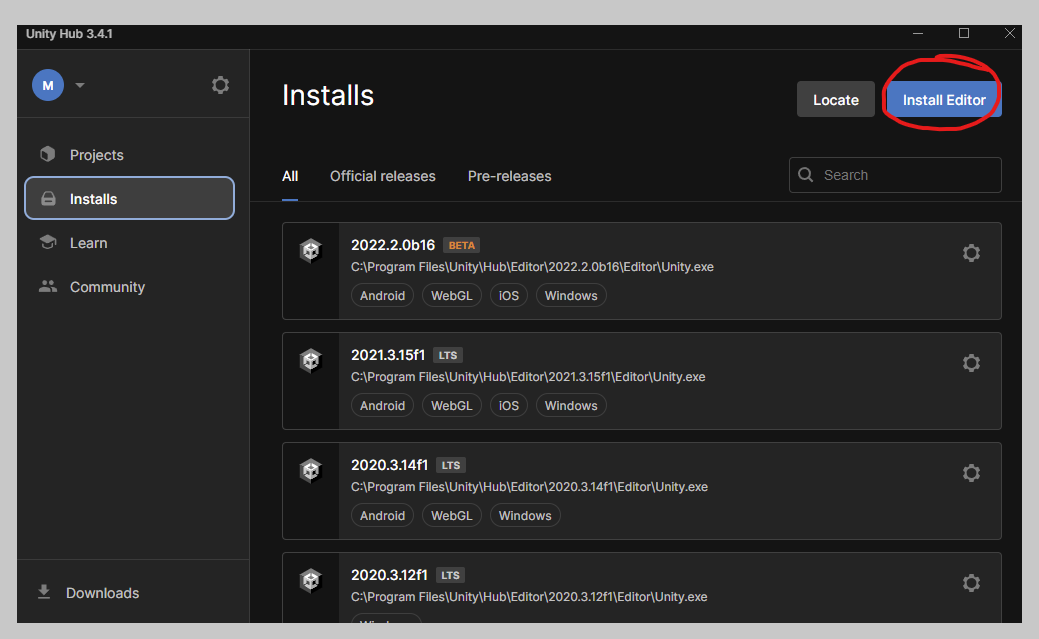Click the 2021.3.15f1 version title
This screenshot has height=639, width=1039.
point(388,355)
